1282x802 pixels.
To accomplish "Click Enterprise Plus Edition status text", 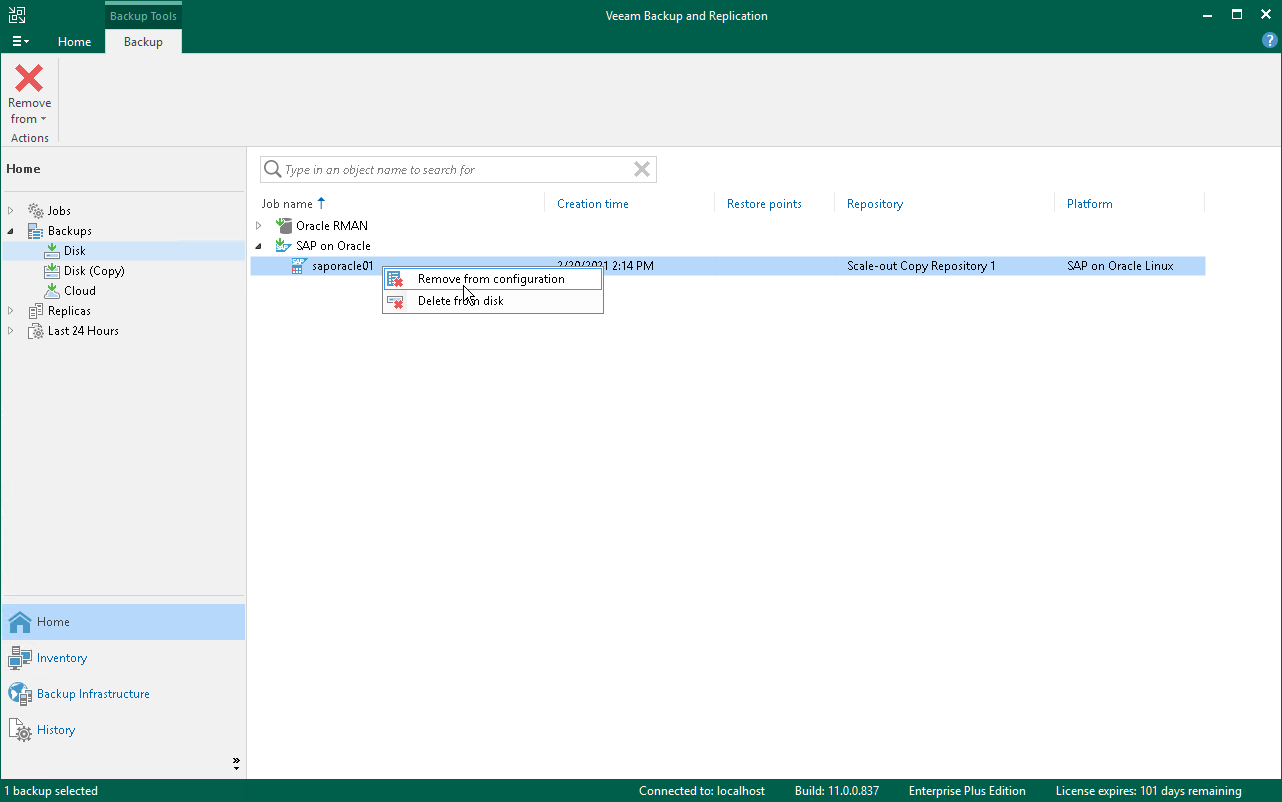I will coord(967,791).
